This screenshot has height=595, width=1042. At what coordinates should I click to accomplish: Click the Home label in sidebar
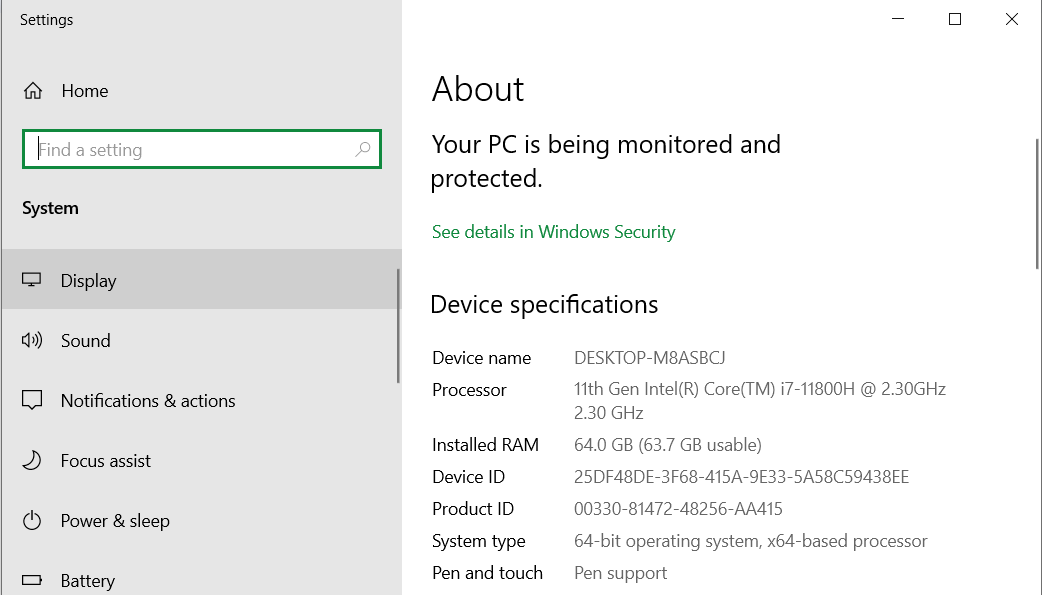[85, 91]
